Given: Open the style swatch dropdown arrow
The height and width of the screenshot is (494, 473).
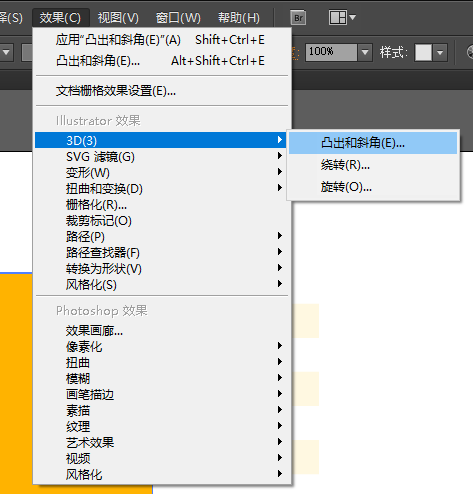Looking at the screenshot, I should click(440, 53).
